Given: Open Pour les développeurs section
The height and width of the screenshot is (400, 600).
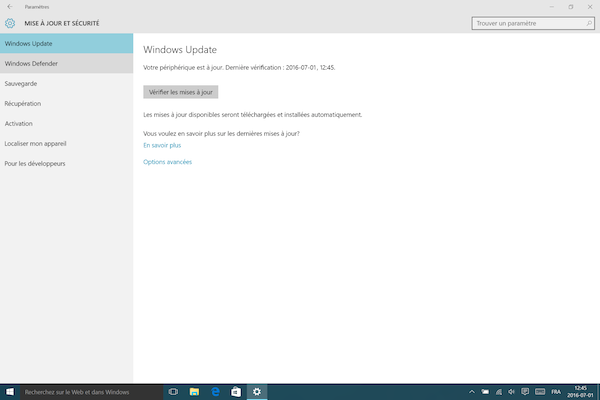Looking at the screenshot, I should point(67,163).
